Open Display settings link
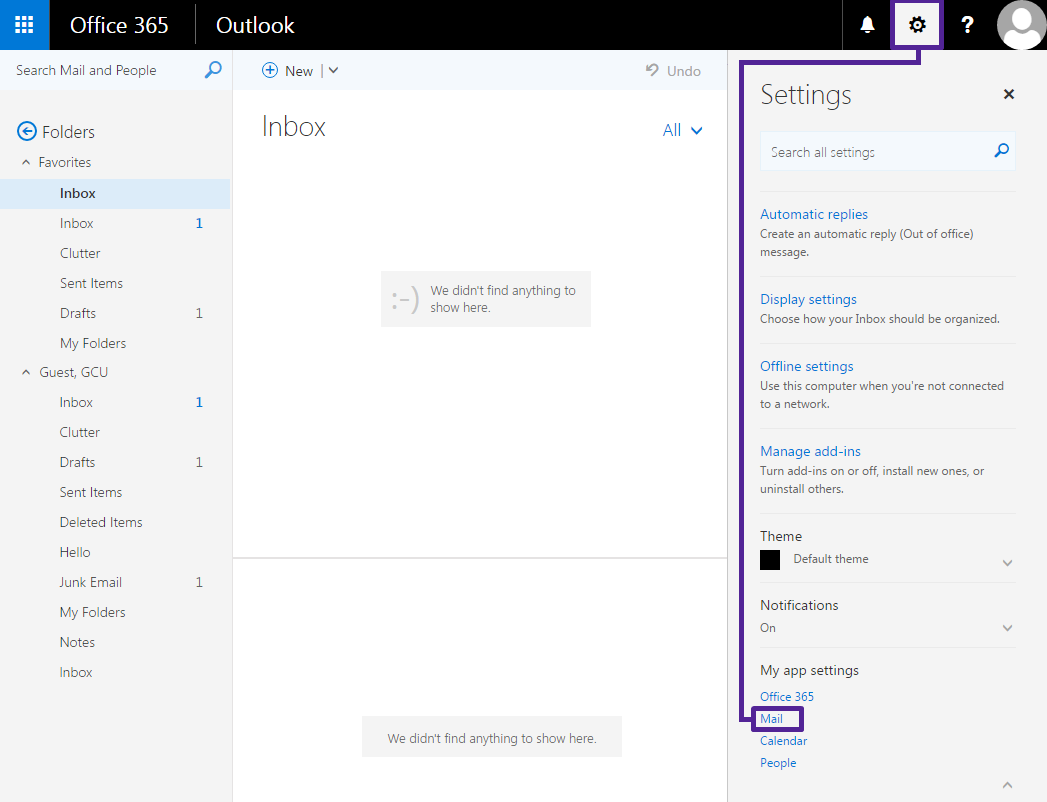Image resolution: width=1047 pixels, height=802 pixels. click(808, 299)
